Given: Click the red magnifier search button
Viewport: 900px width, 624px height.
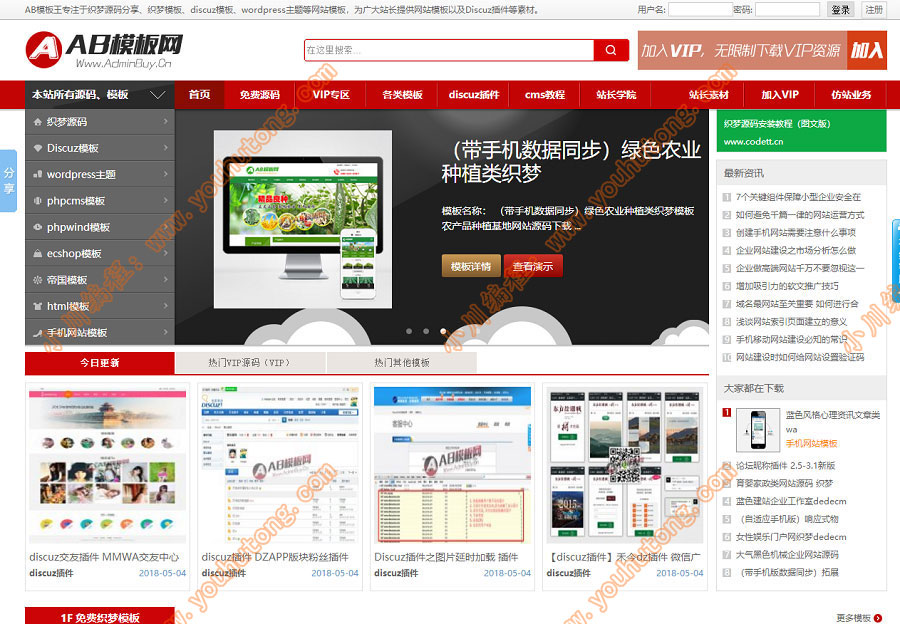Looking at the screenshot, I should point(611,50).
